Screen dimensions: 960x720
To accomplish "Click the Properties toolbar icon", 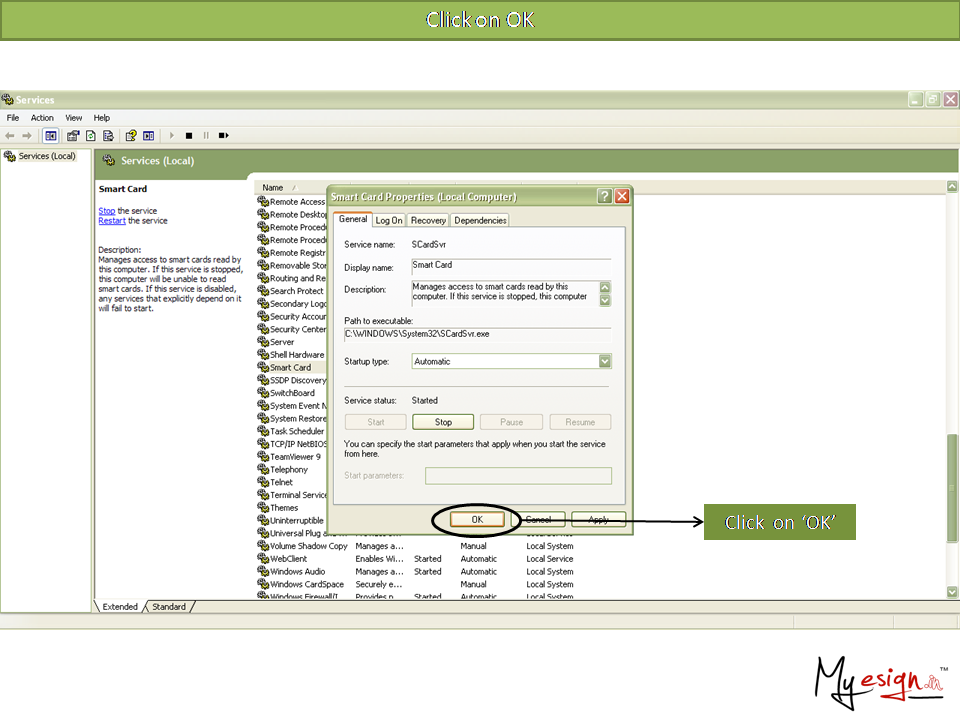I will coord(74,135).
